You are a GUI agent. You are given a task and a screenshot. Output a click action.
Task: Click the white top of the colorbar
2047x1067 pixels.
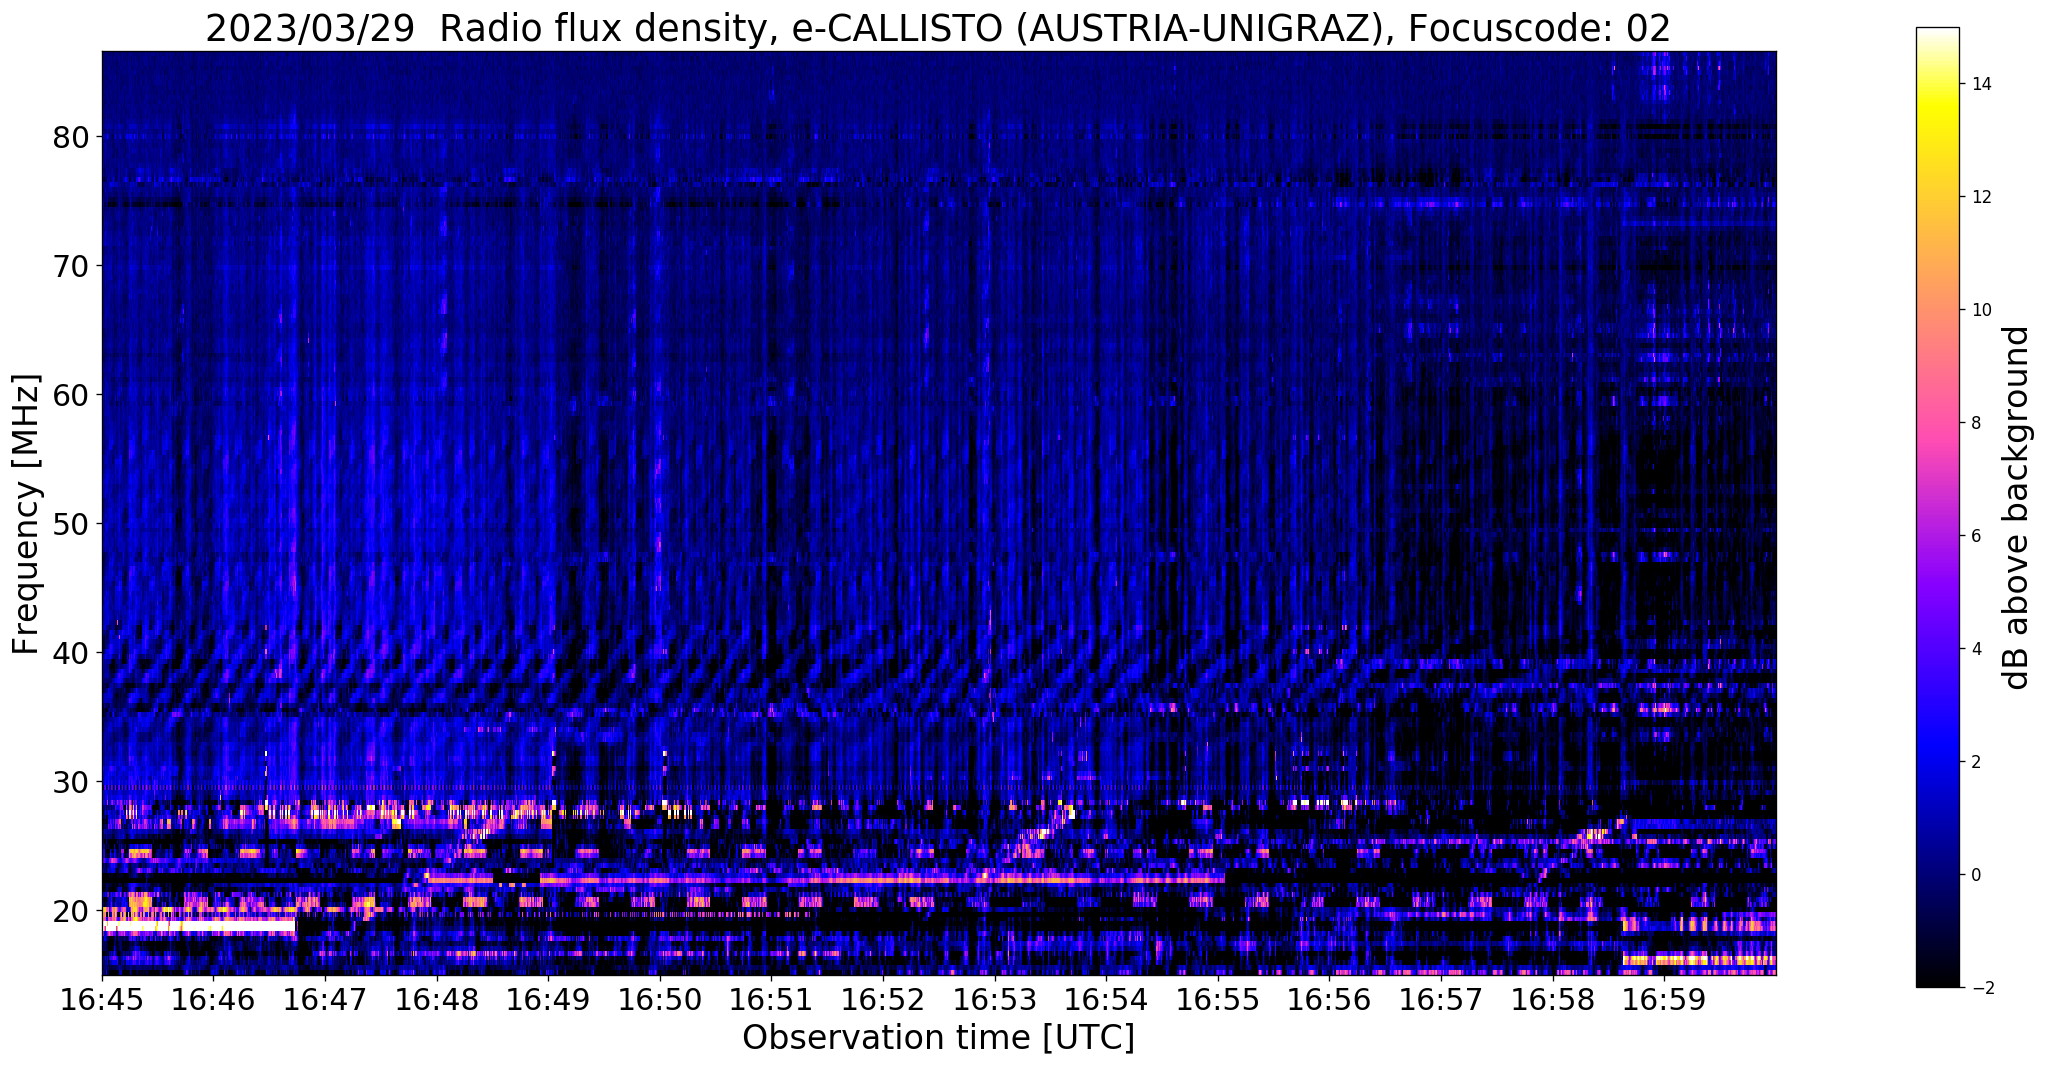tap(1937, 35)
